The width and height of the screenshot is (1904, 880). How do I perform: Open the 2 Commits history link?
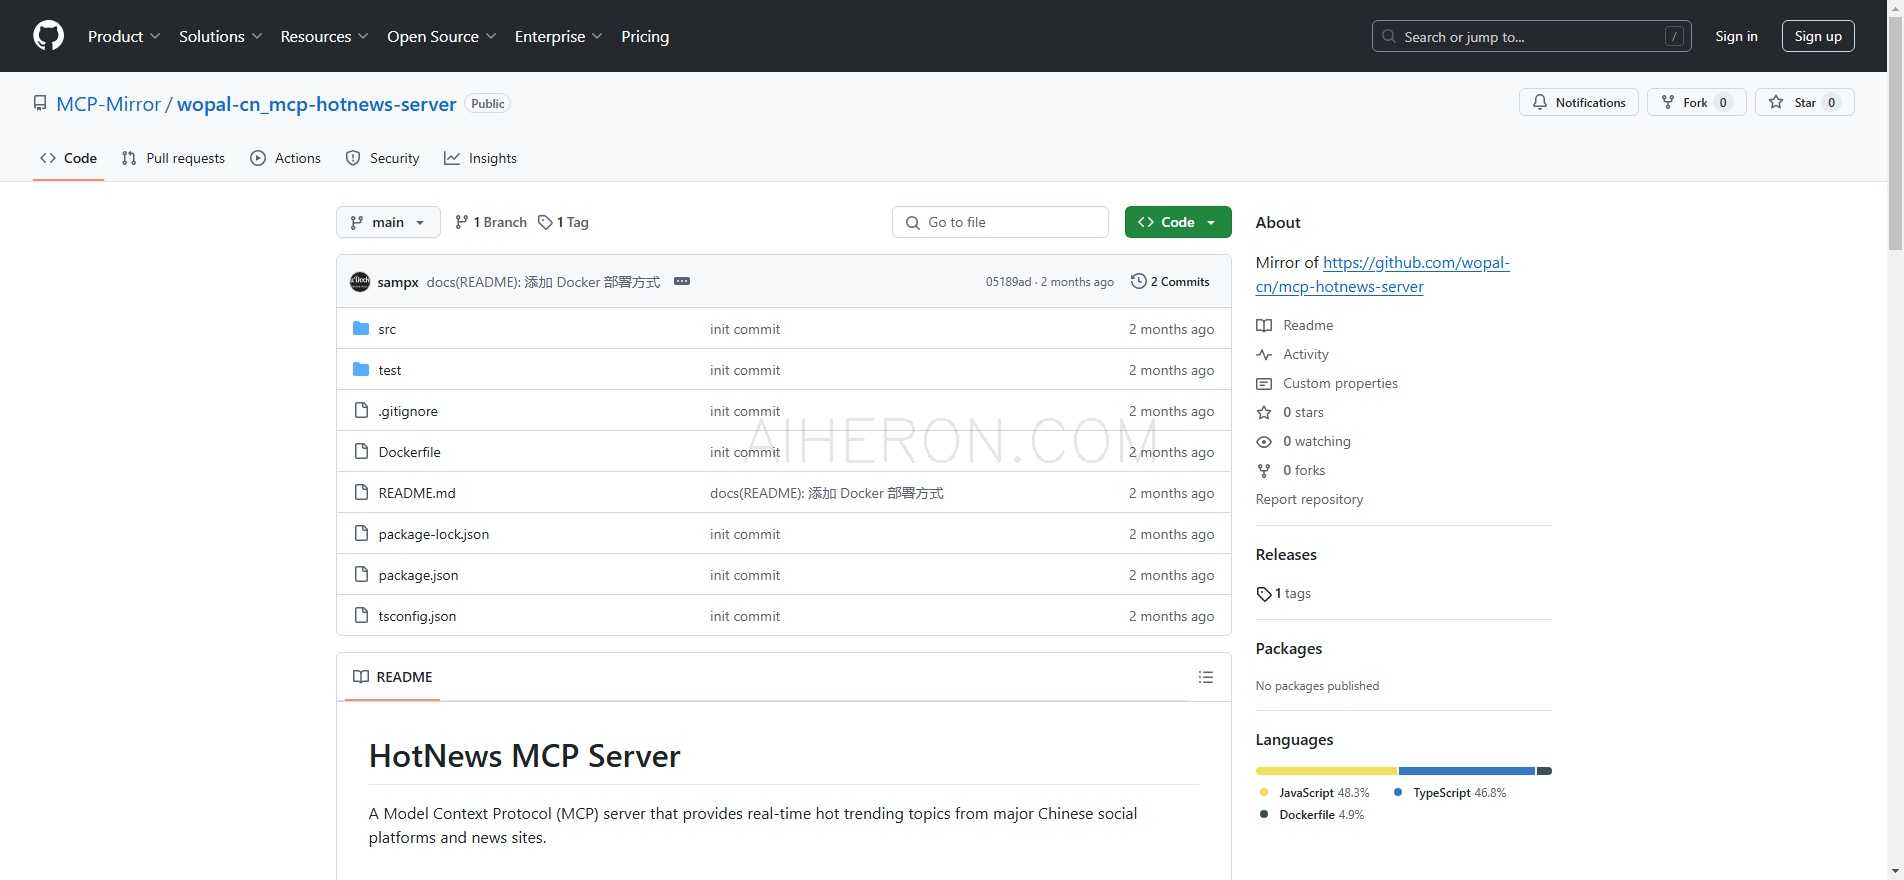pos(1170,282)
